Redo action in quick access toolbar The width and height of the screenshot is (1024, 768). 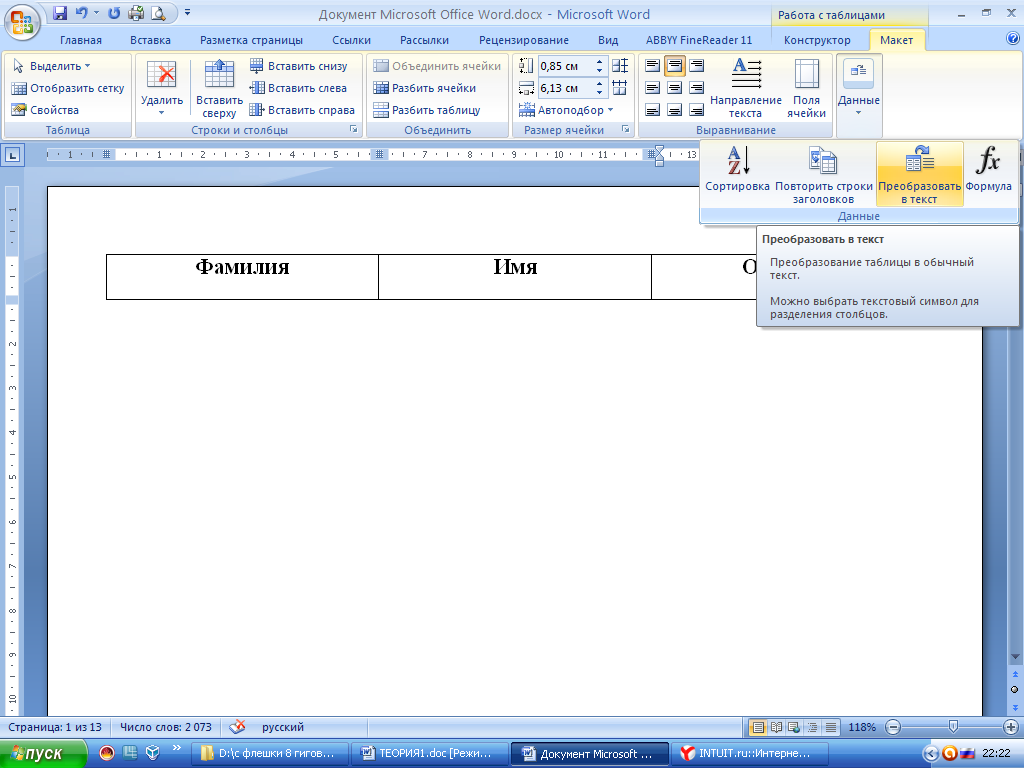[x=114, y=13]
